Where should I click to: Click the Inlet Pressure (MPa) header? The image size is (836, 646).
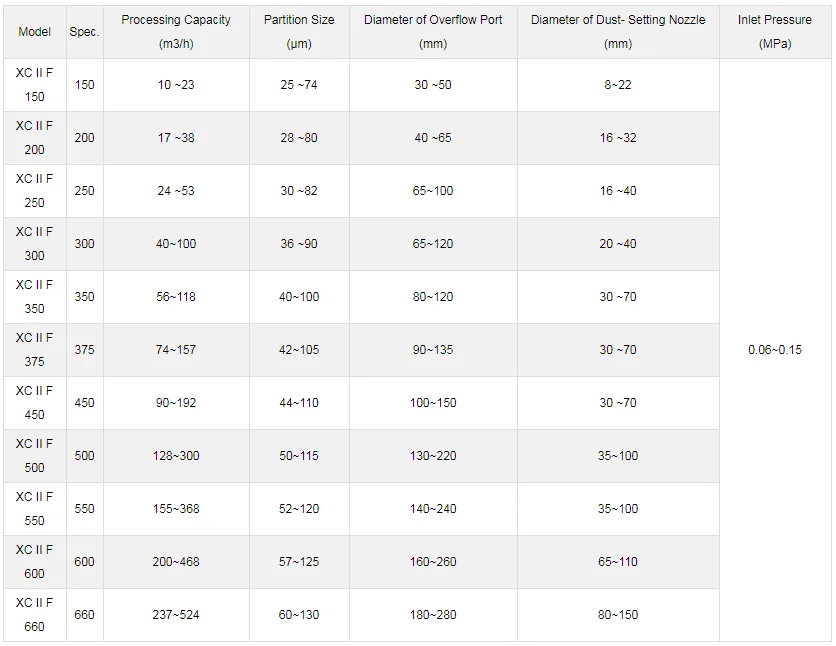click(x=774, y=32)
